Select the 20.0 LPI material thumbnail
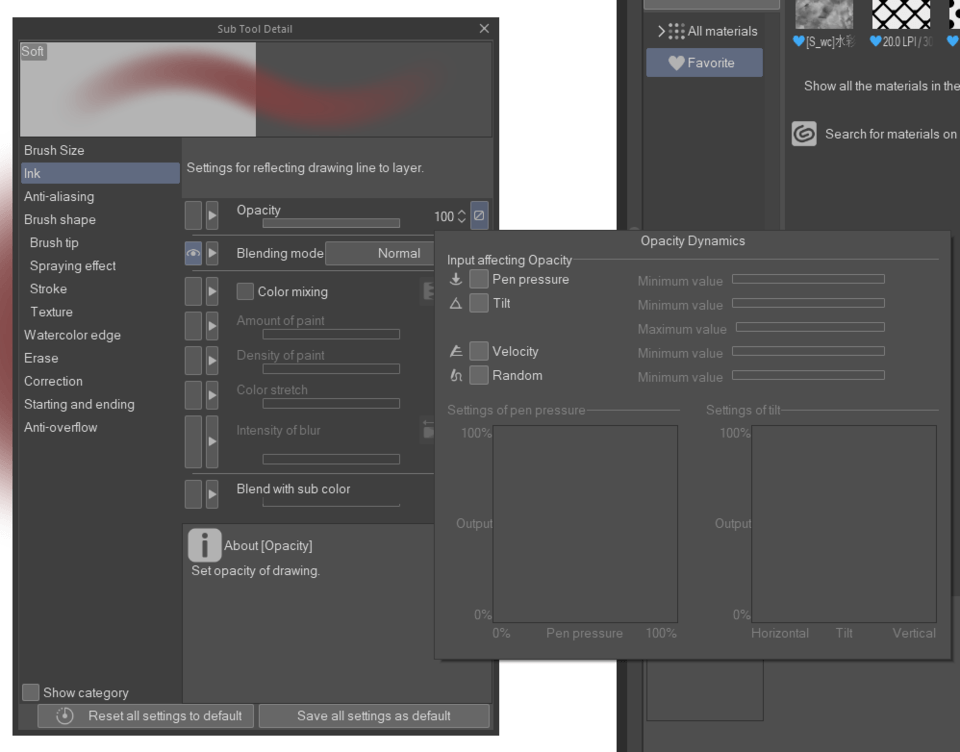 [x=901, y=15]
